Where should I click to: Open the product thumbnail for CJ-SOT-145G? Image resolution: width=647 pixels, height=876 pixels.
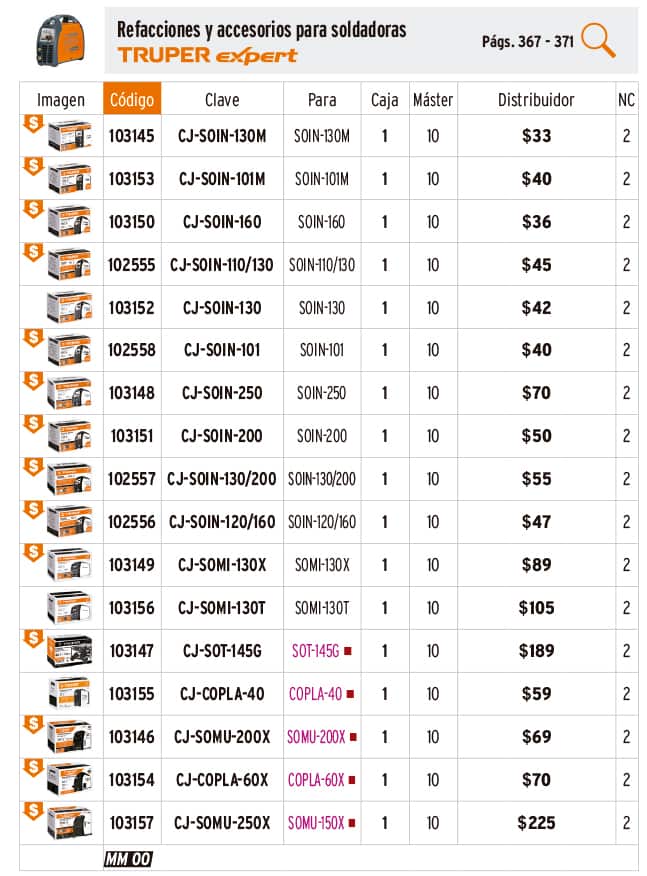pos(69,651)
